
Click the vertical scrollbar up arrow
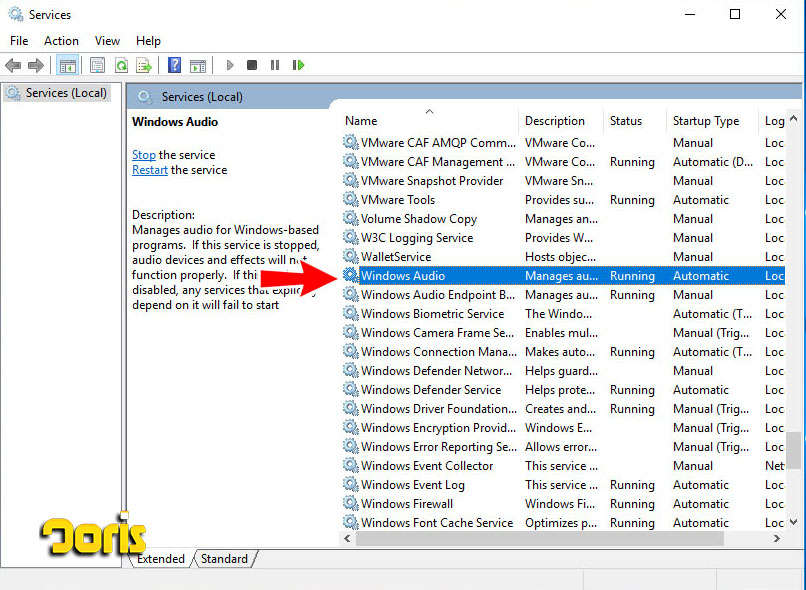click(x=793, y=119)
